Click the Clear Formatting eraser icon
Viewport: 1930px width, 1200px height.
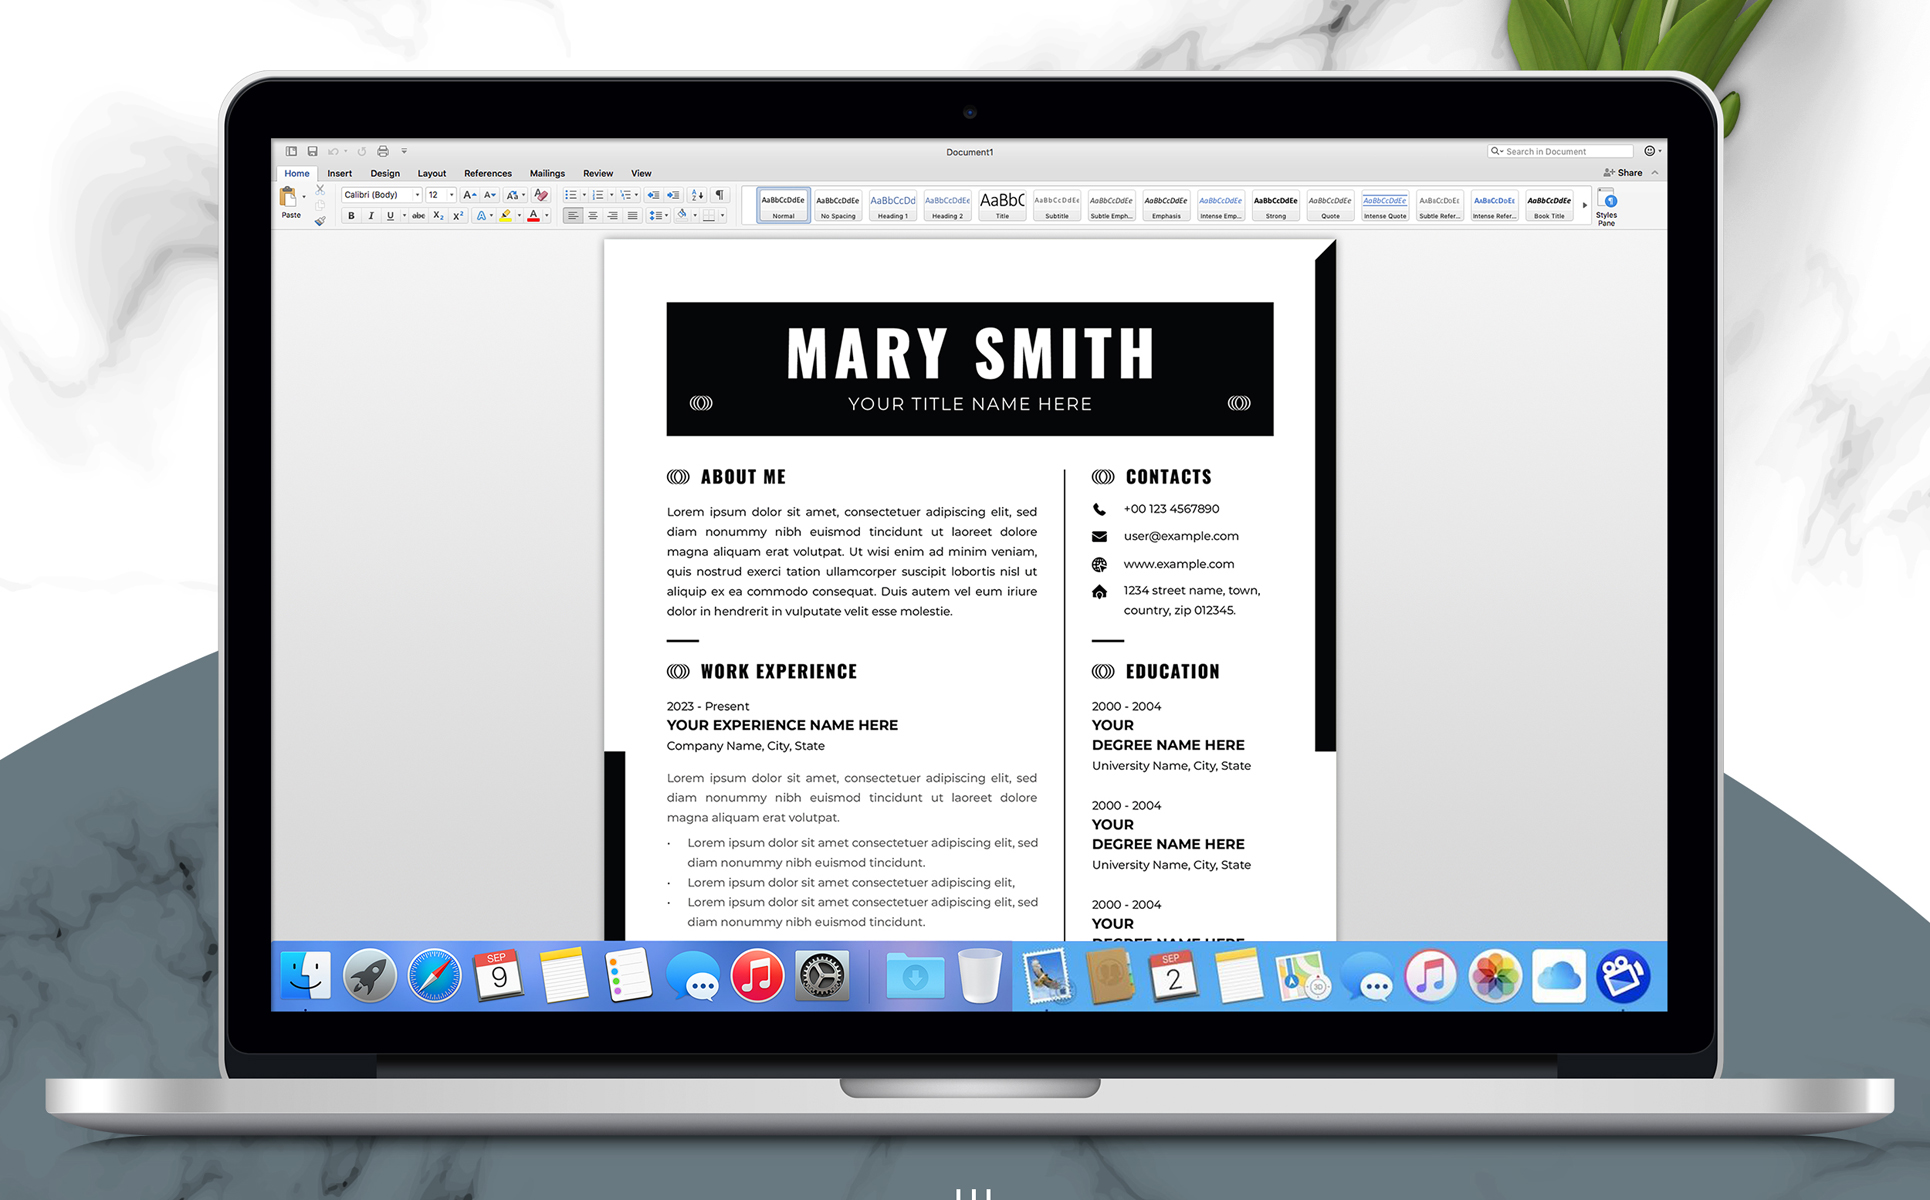click(541, 195)
